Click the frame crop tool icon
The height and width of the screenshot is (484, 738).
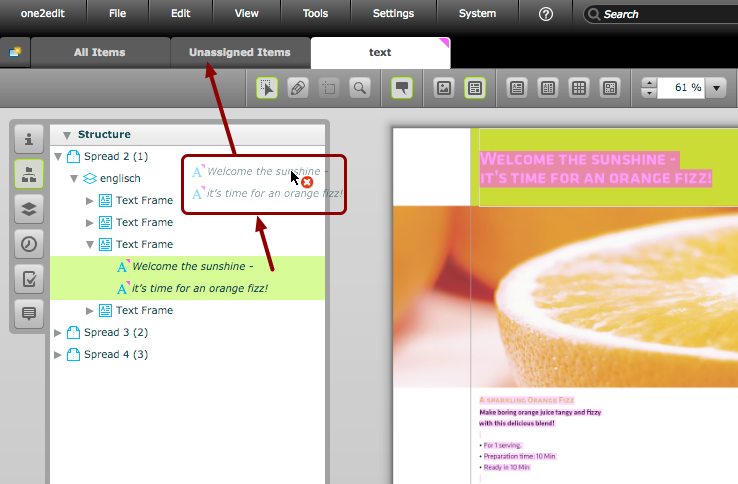[x=329, y=88]
